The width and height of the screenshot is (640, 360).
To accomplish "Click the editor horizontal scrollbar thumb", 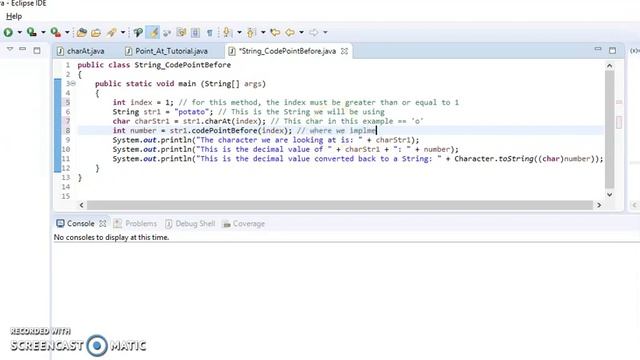I will click(x=340, y=205).
